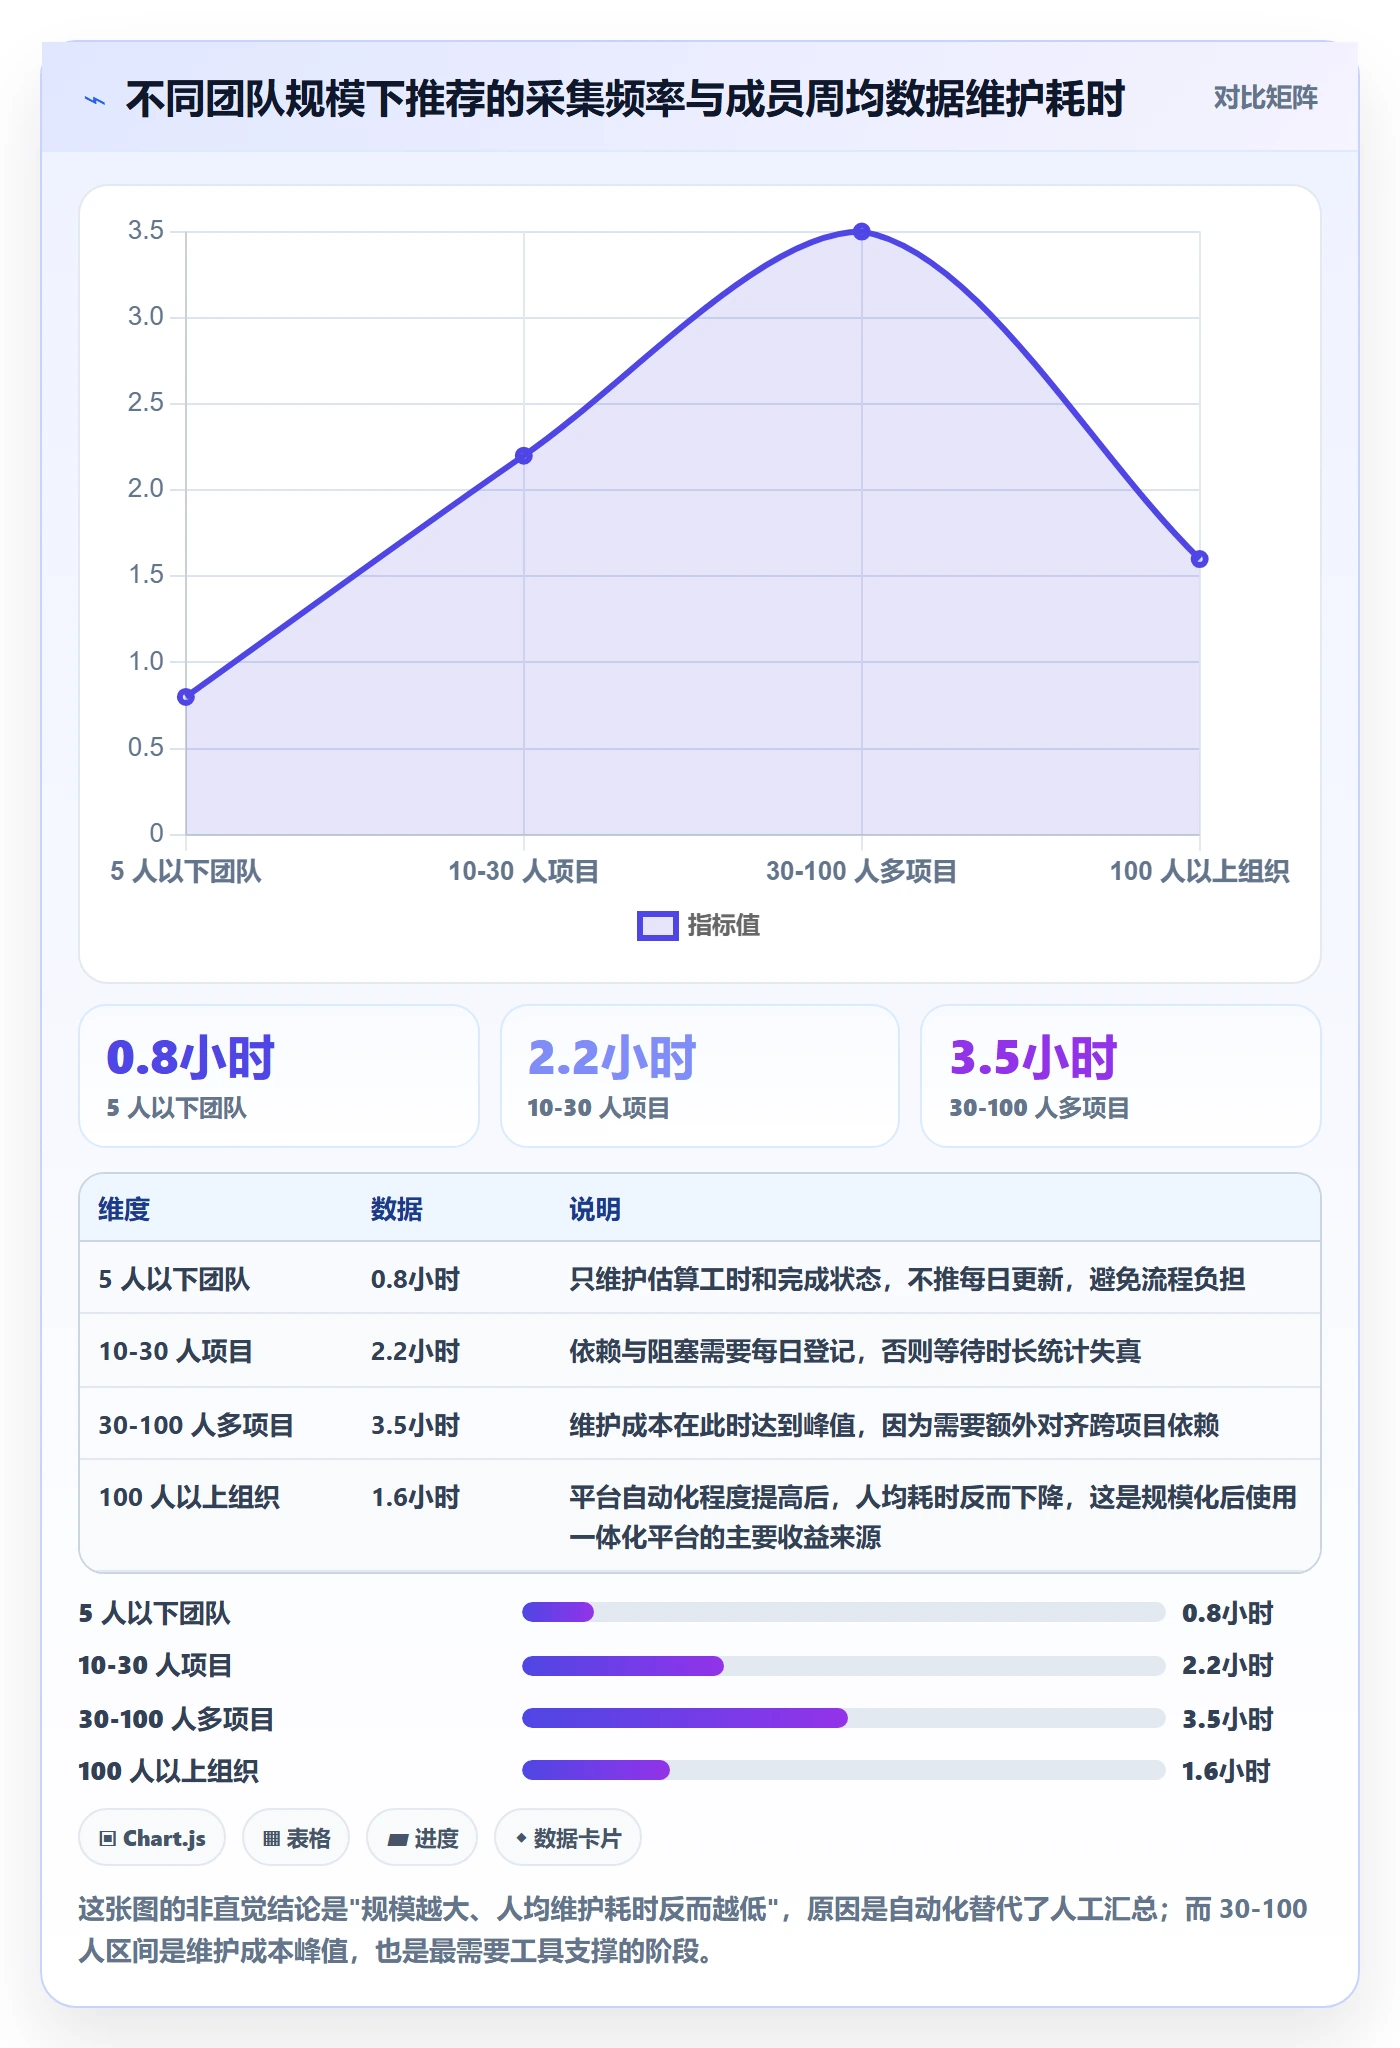The height and width of the screenshot is (2048, 1400).
Task: Click the progress bar for 5 人以下团队
Action: point(844,1612)
